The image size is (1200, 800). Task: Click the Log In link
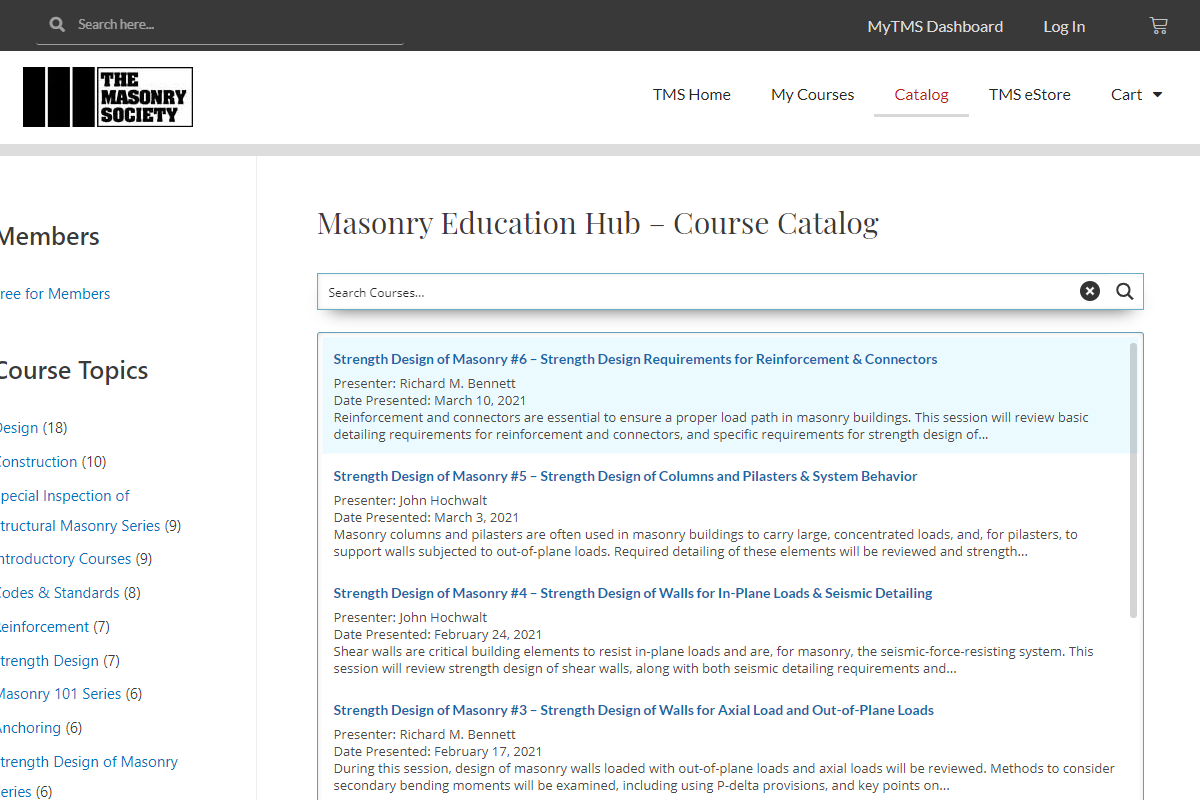tap(1064, 27)
